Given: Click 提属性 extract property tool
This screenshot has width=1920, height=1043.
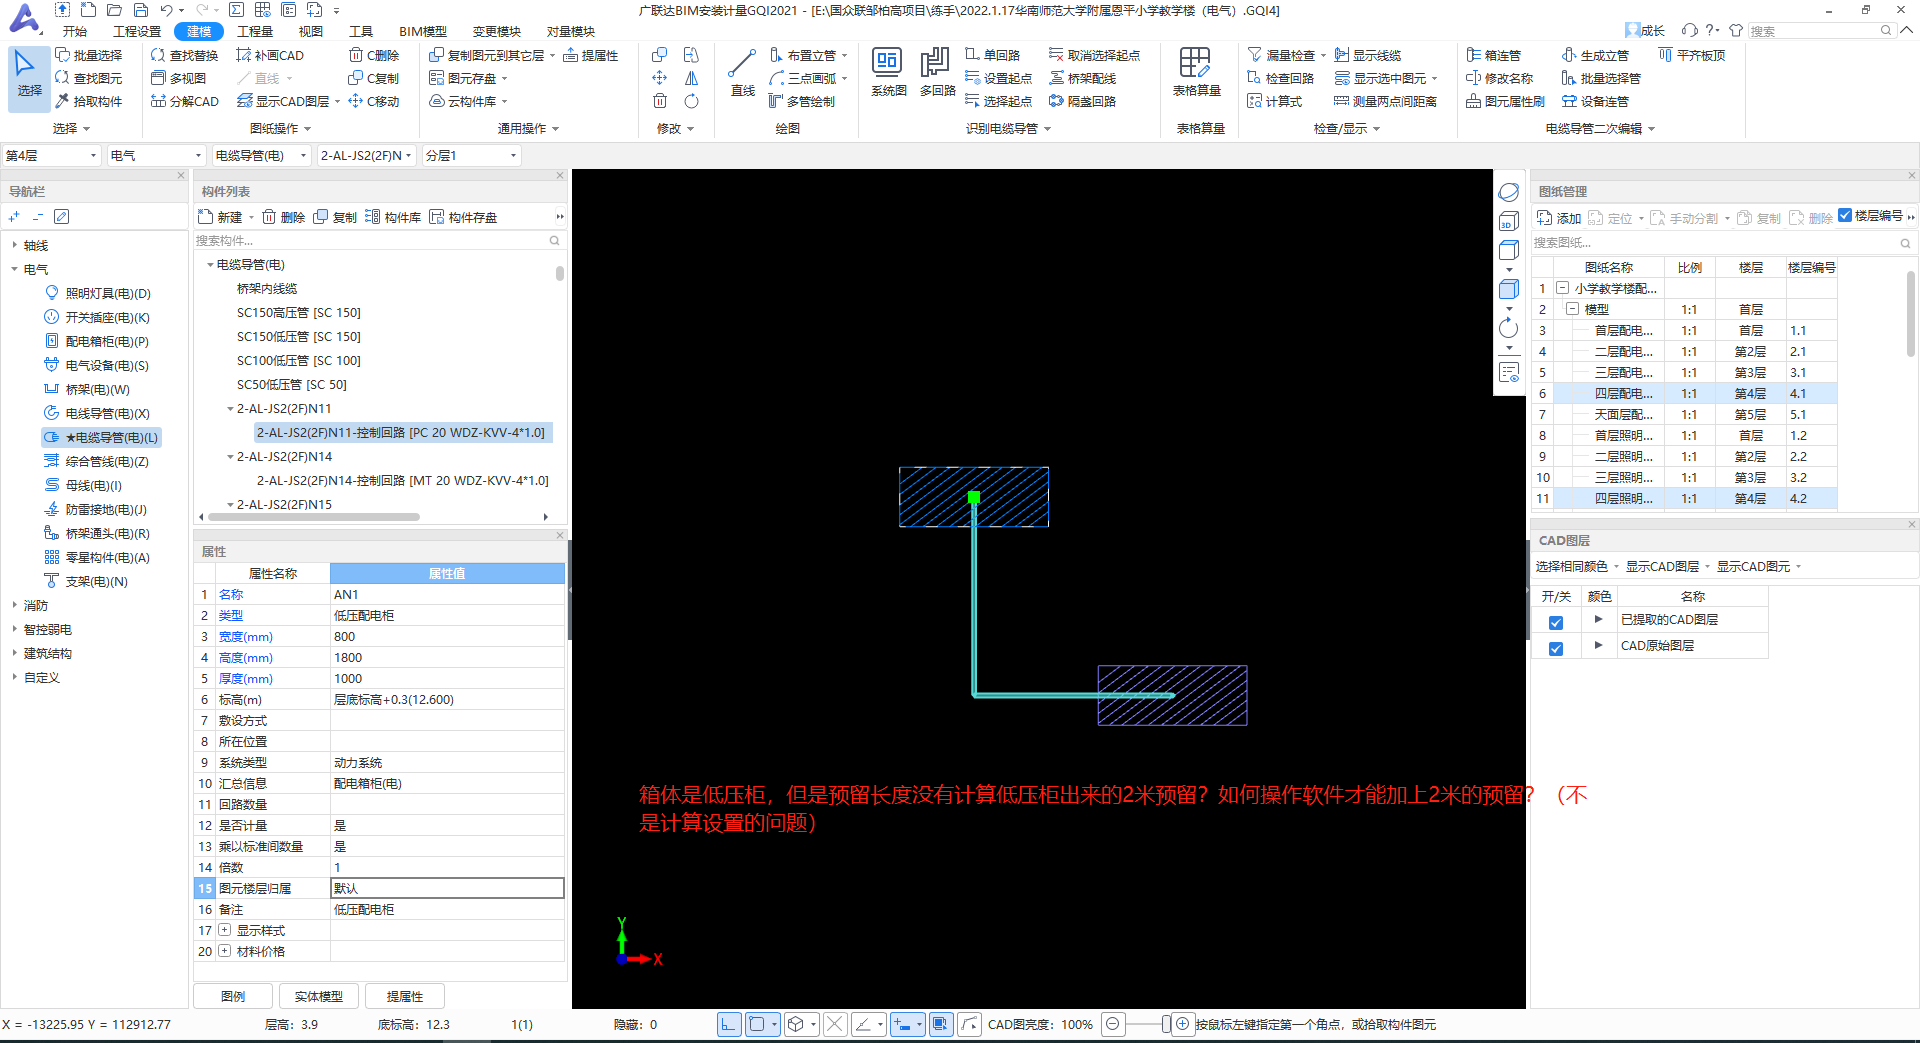Looking at the screenshot, I should pyautogui.click(x=590, y=55).
